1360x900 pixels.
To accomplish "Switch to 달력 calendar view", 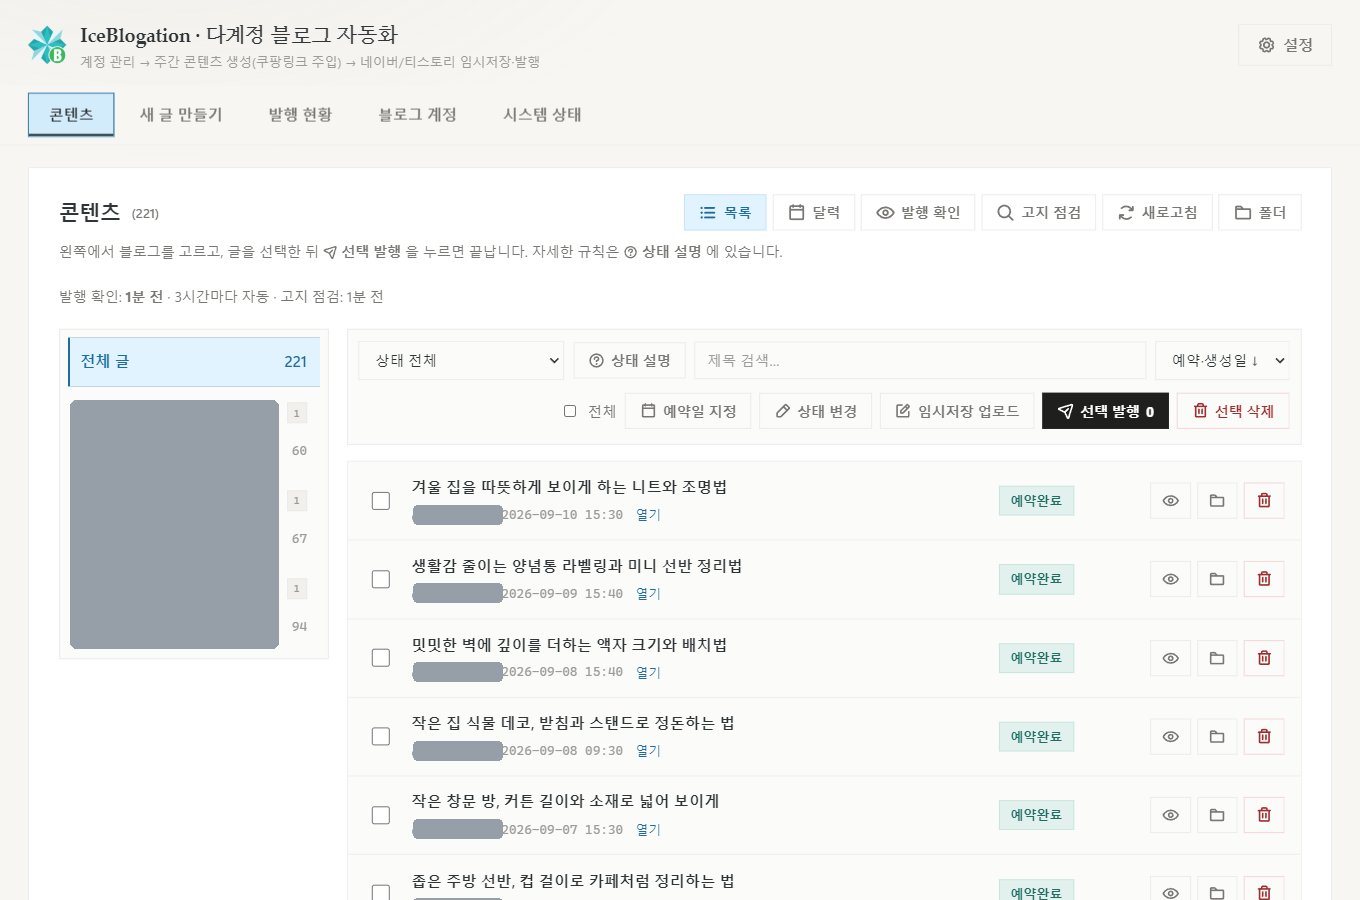I will click(814, 212).
